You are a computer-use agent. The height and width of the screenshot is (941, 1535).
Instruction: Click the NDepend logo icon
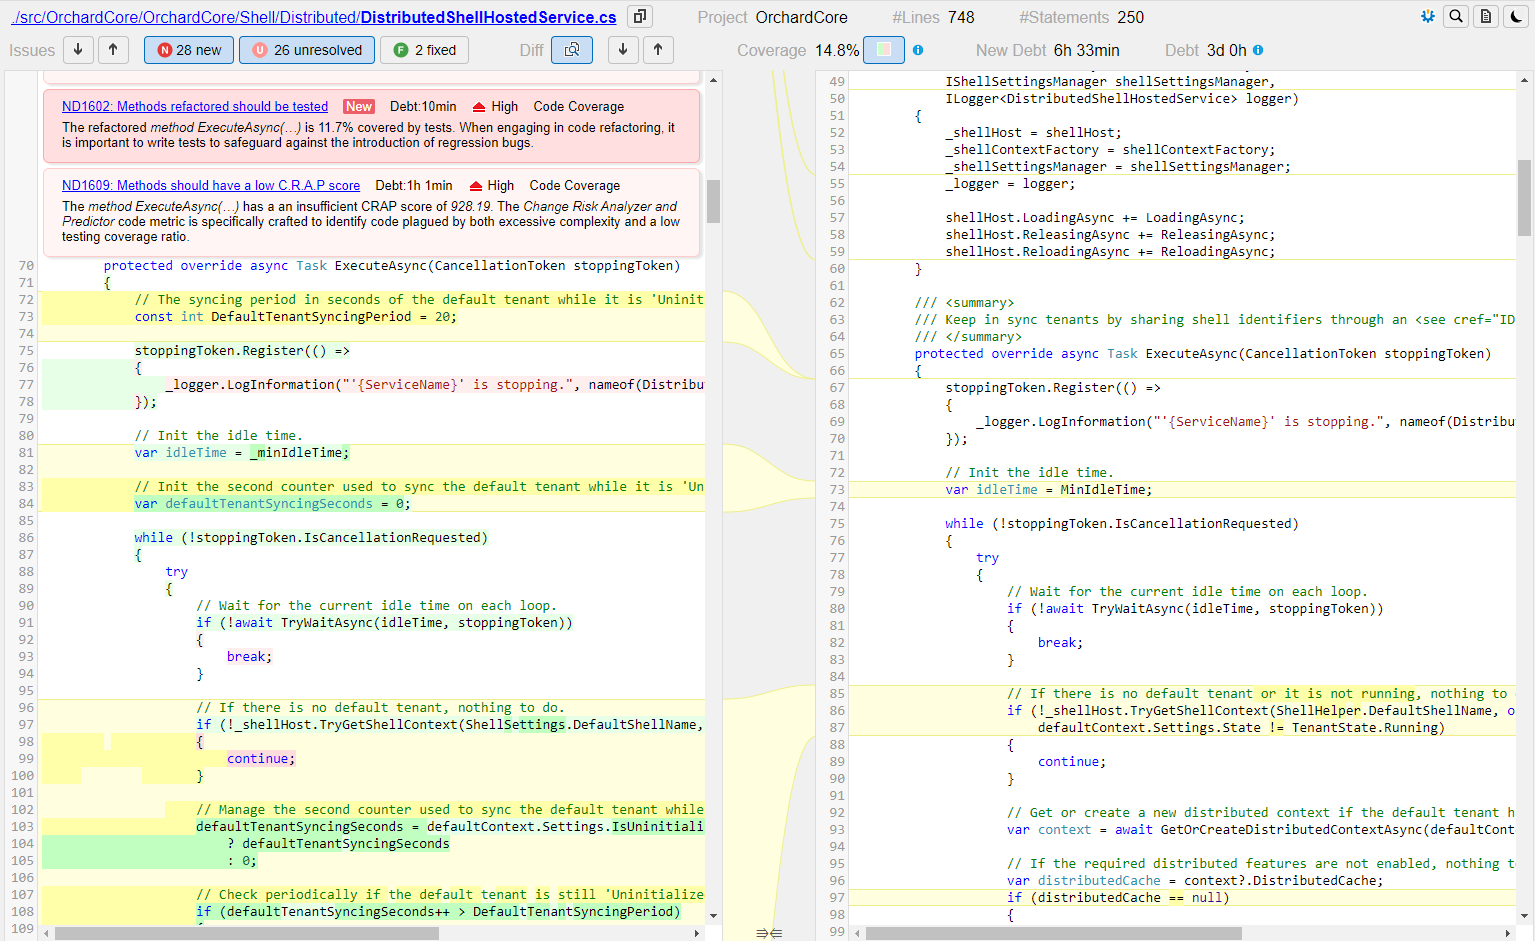click(1427, 16)
